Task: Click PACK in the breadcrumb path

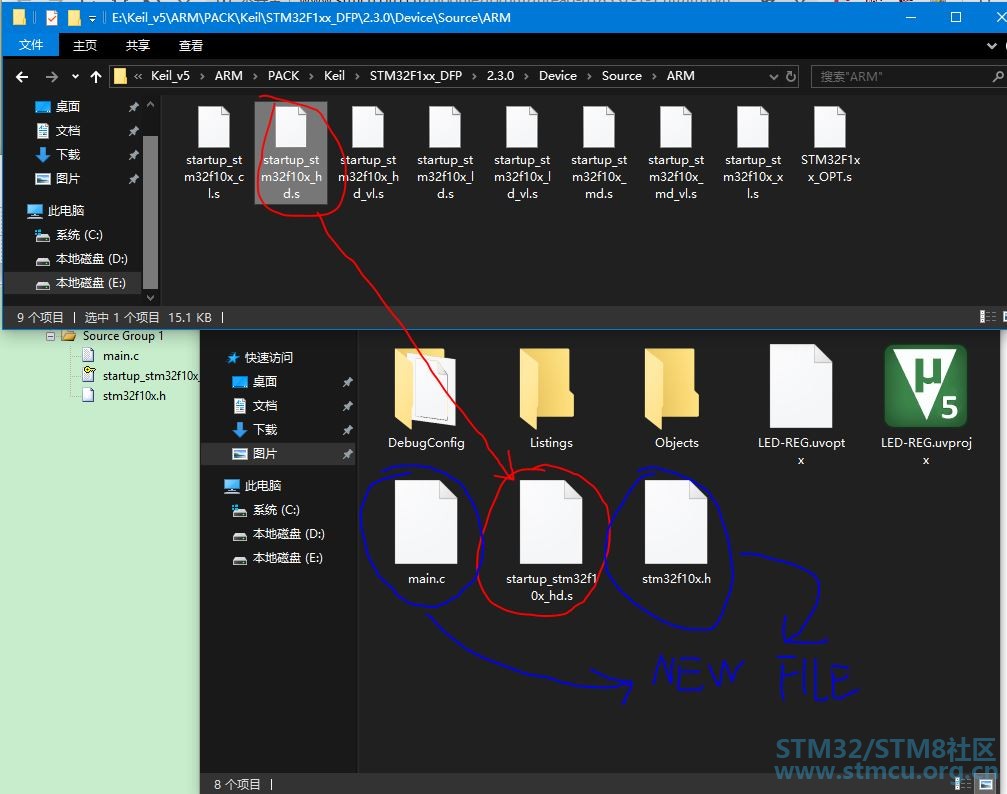Action: tap(283, 76)
